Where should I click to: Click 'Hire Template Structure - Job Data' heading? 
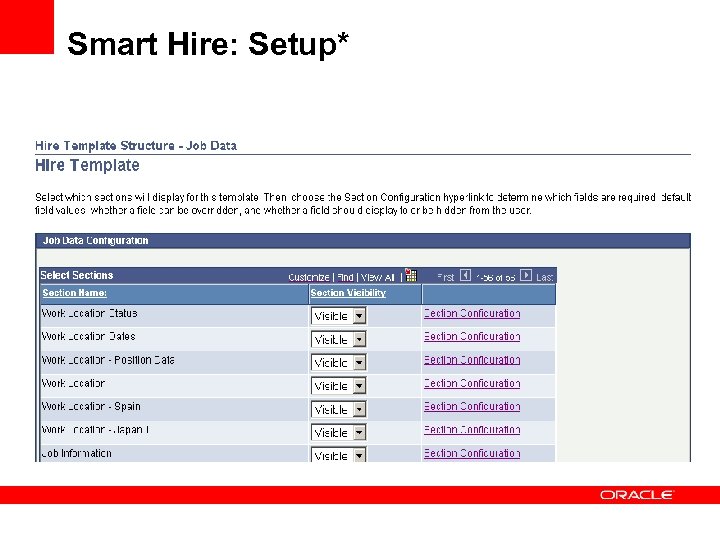click(x=136, y=146)
